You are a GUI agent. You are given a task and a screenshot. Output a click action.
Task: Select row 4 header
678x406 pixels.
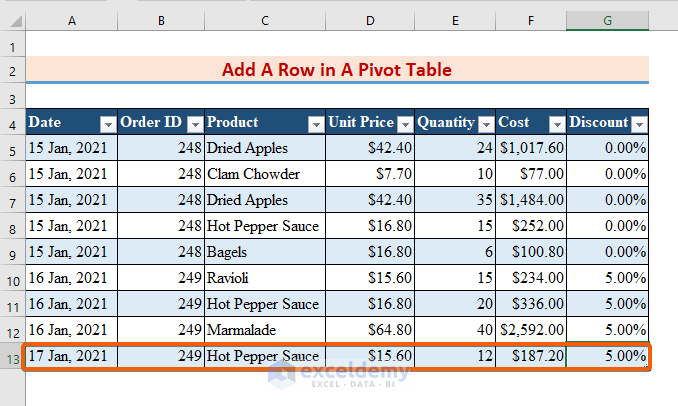[12, 123]
